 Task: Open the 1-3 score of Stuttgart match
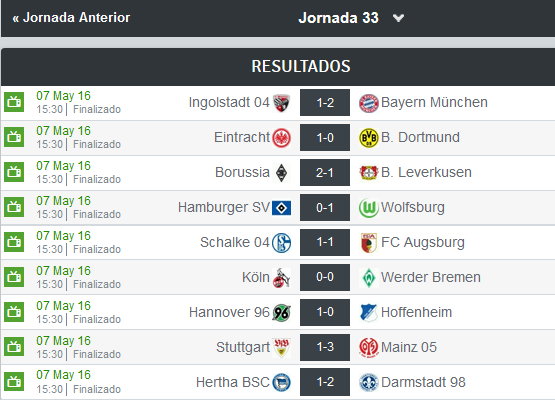(325, 347)
